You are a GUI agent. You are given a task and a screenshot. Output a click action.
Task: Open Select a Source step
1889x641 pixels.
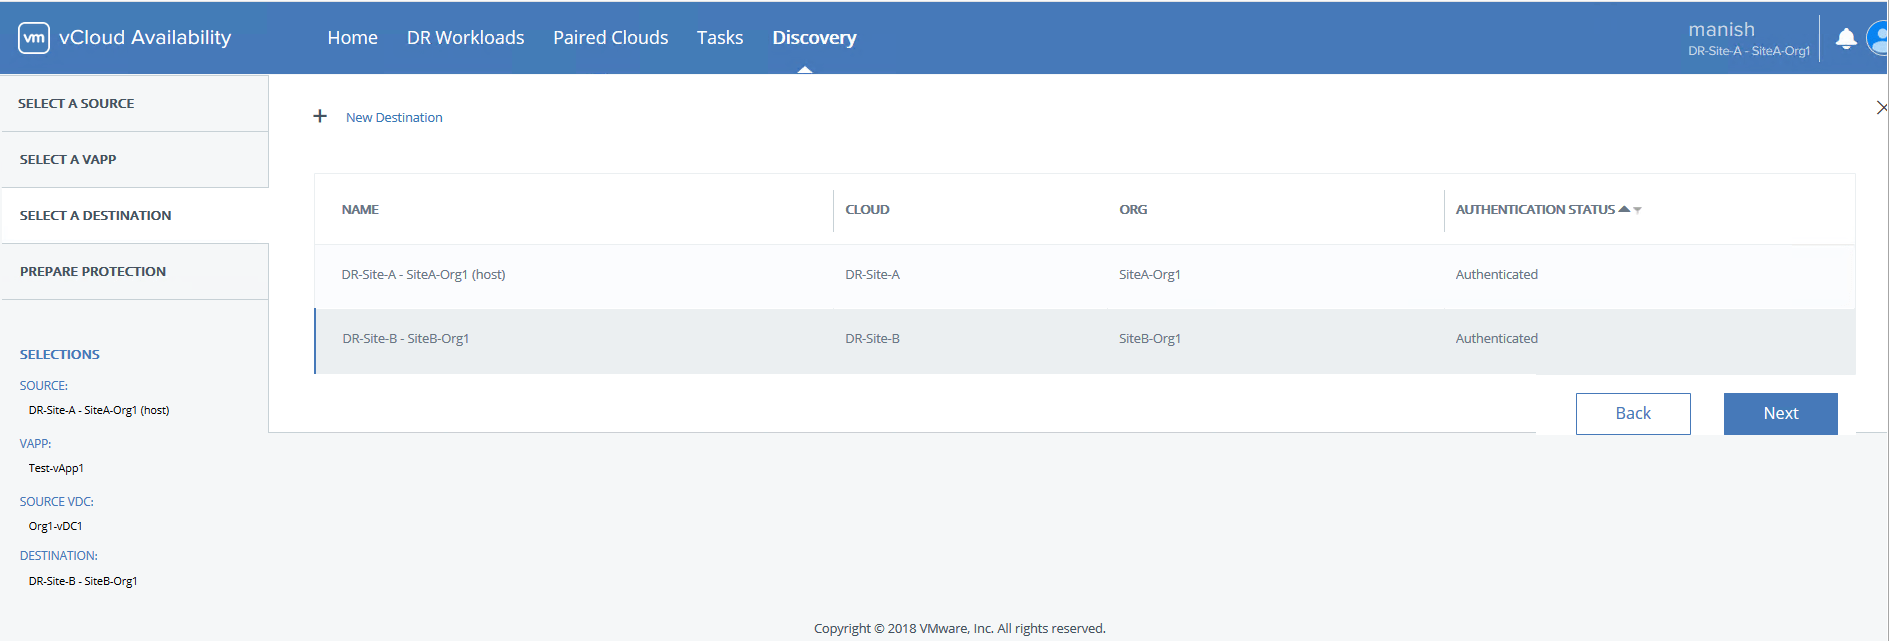[x=134, y=103]
